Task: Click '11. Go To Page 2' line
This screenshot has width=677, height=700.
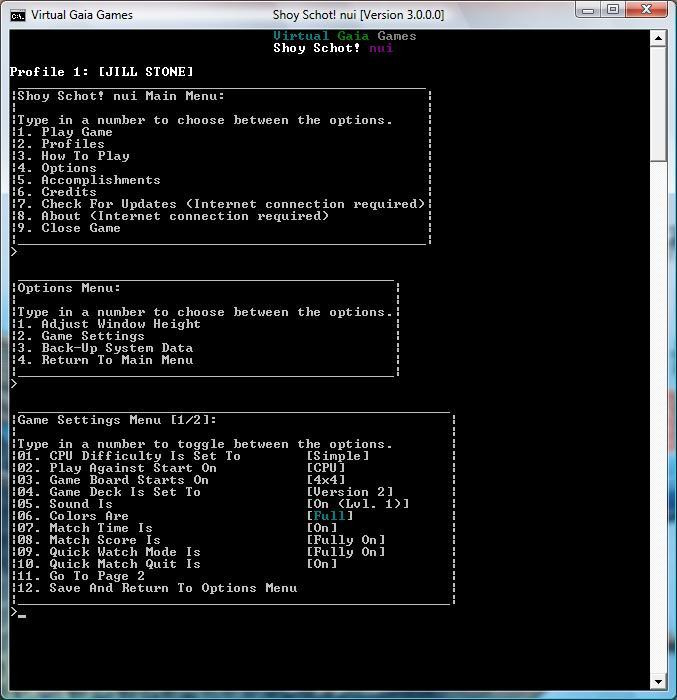Action: point(81,577)
